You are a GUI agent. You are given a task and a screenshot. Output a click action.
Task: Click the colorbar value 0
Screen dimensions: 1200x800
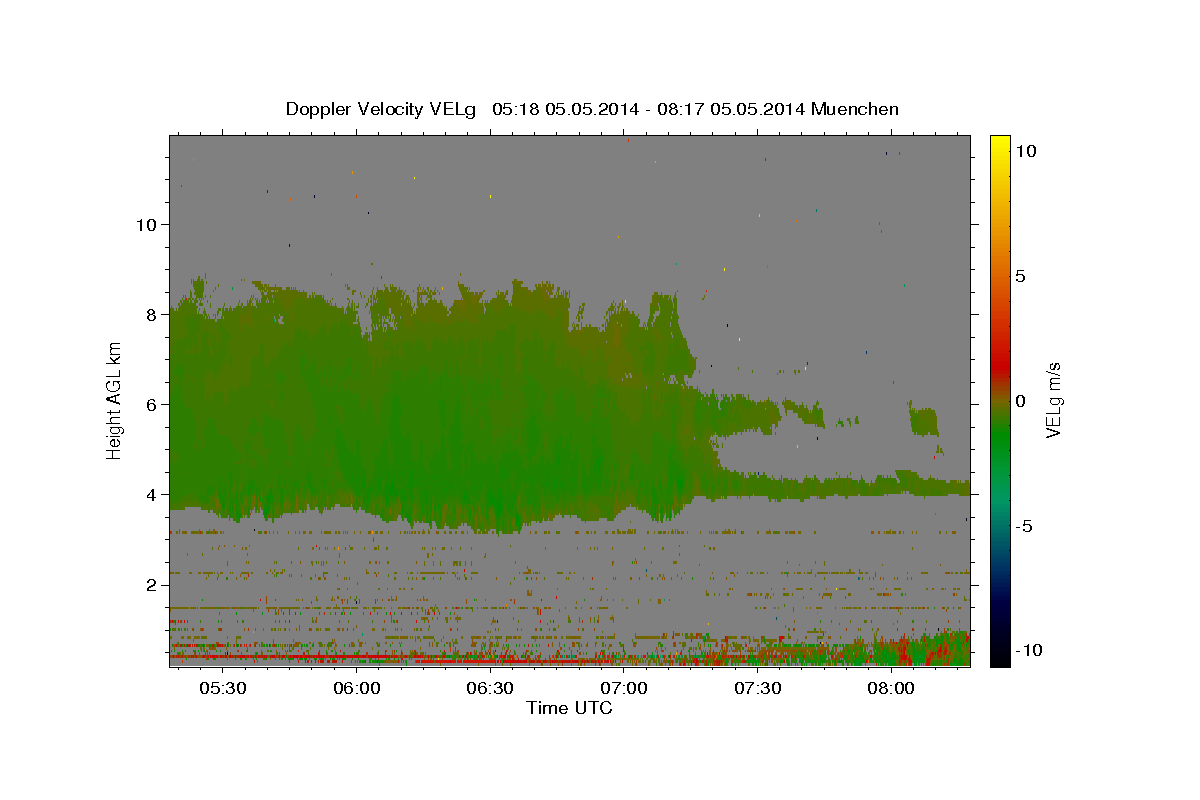[1020, 400]
